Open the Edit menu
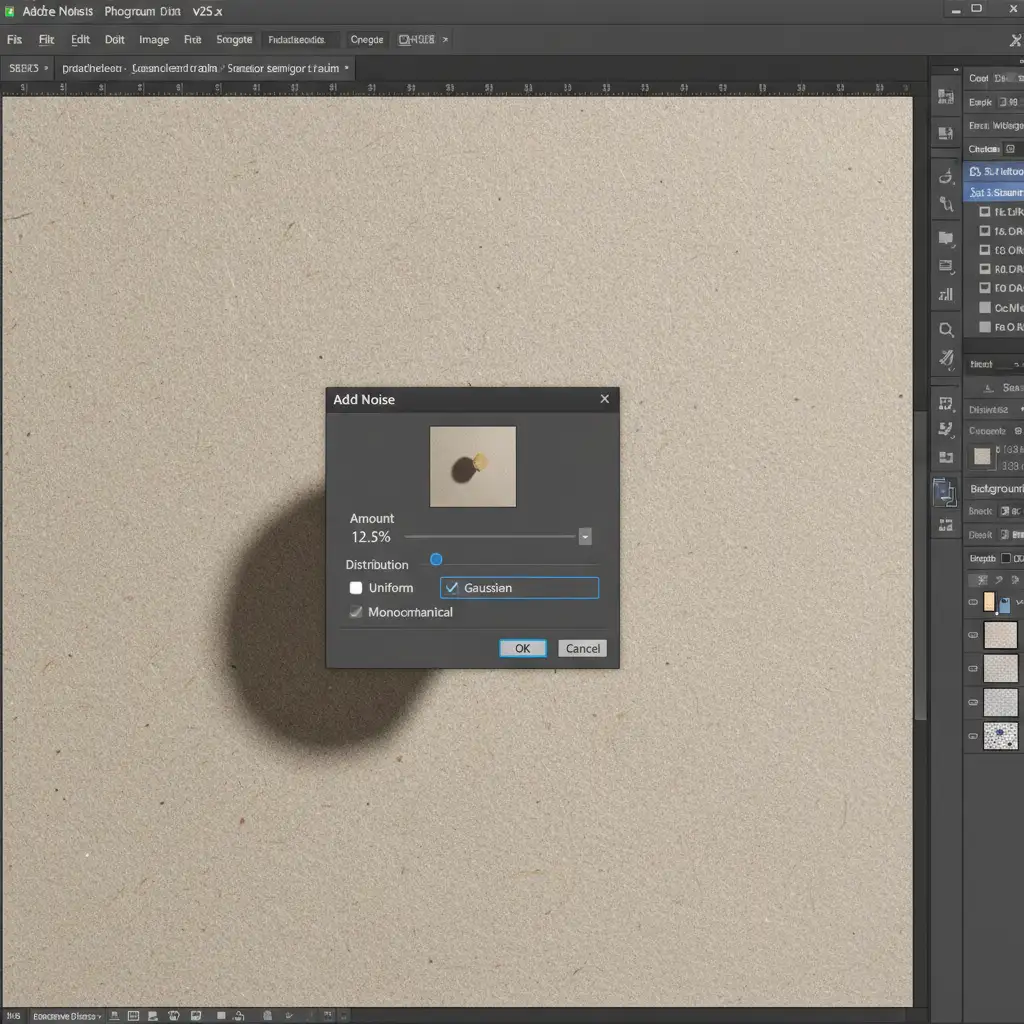 point(80,40)
